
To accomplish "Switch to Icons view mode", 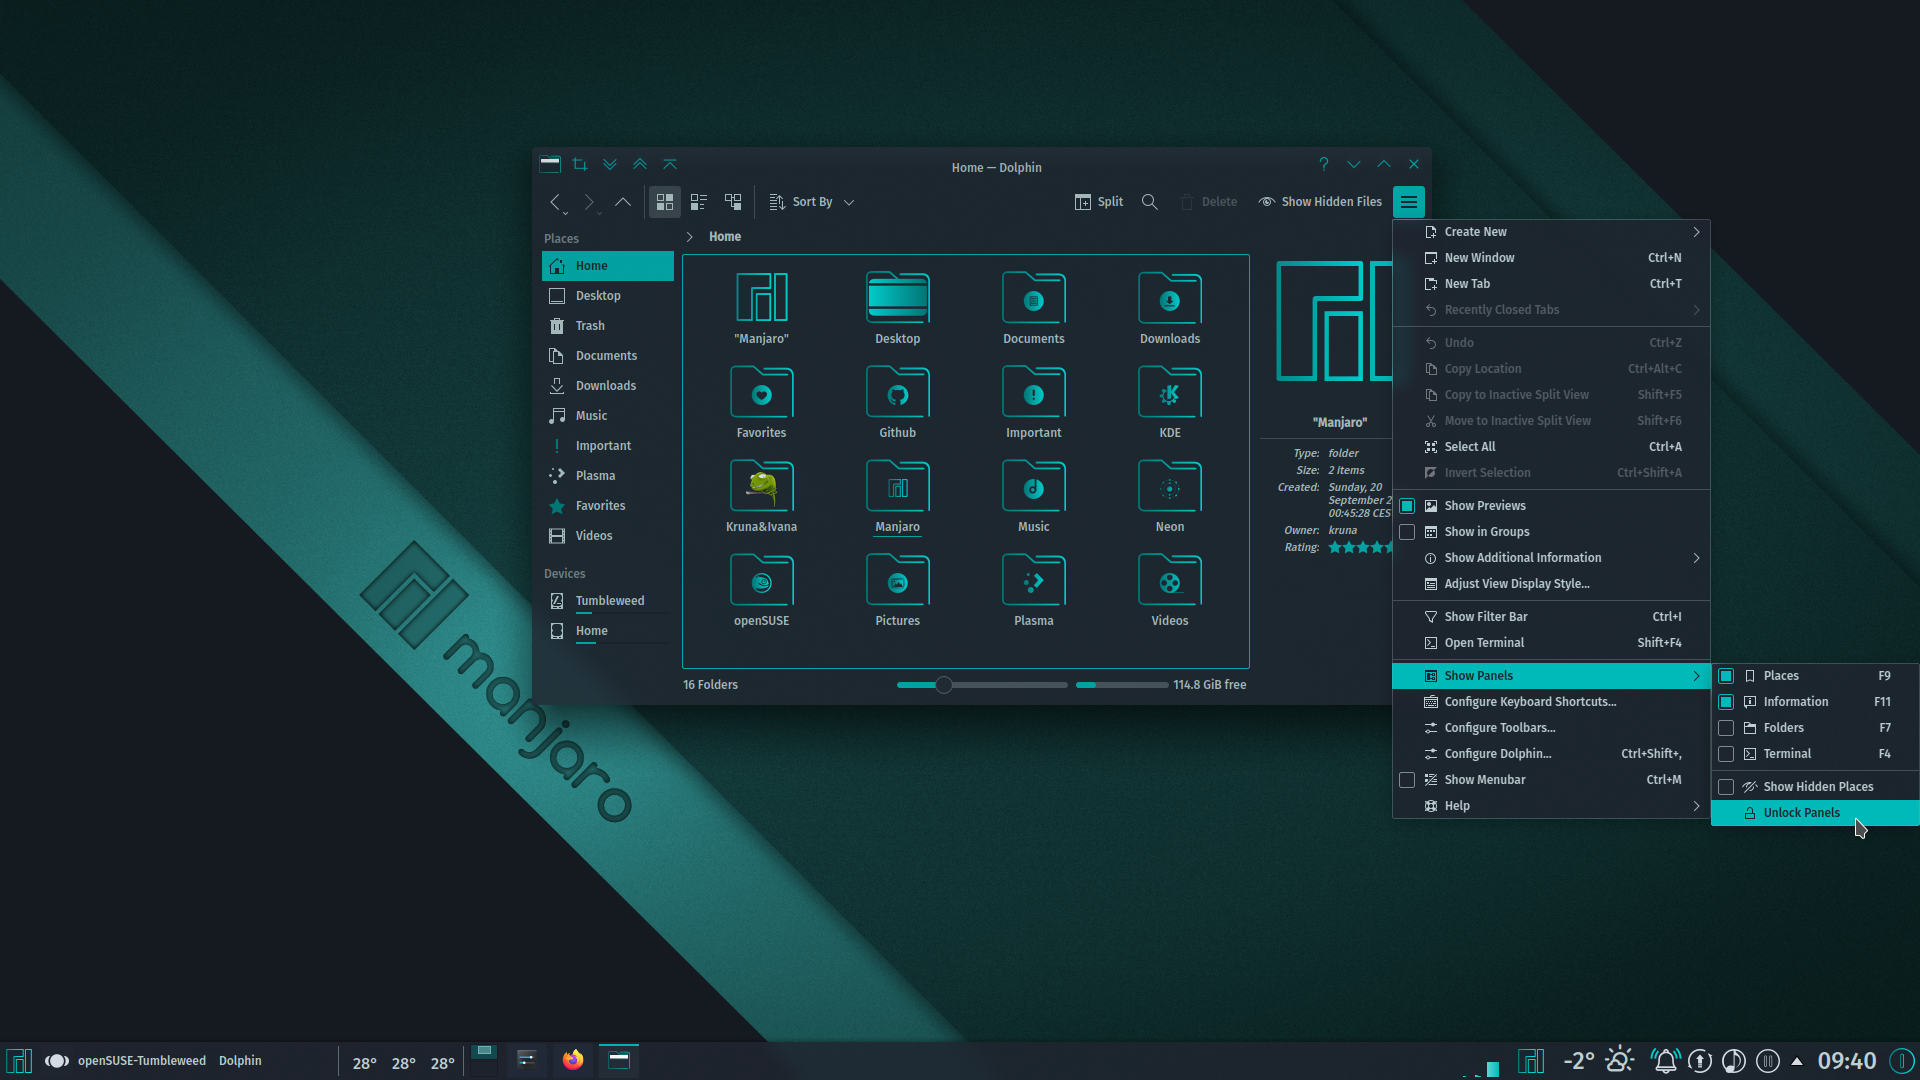I will click(665, 202).
